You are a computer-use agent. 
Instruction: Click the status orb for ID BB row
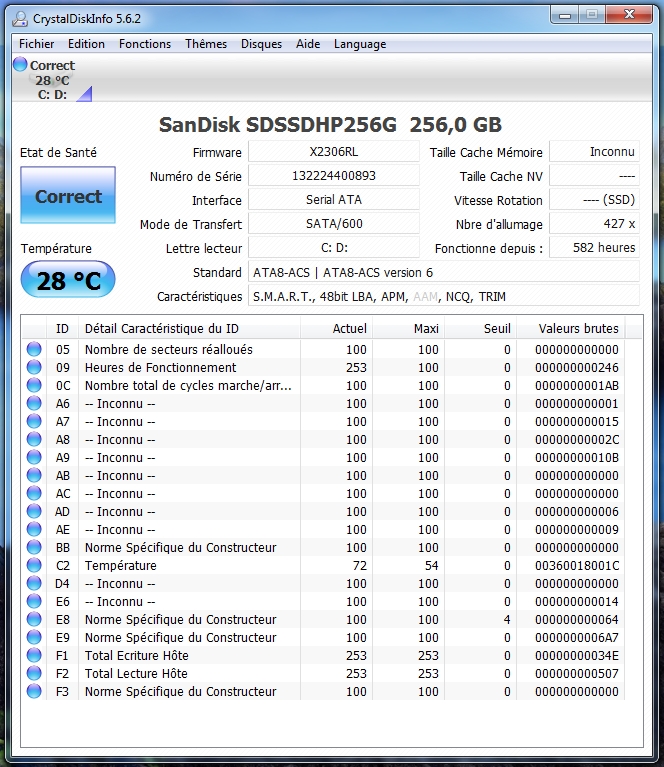click(34, 547)
